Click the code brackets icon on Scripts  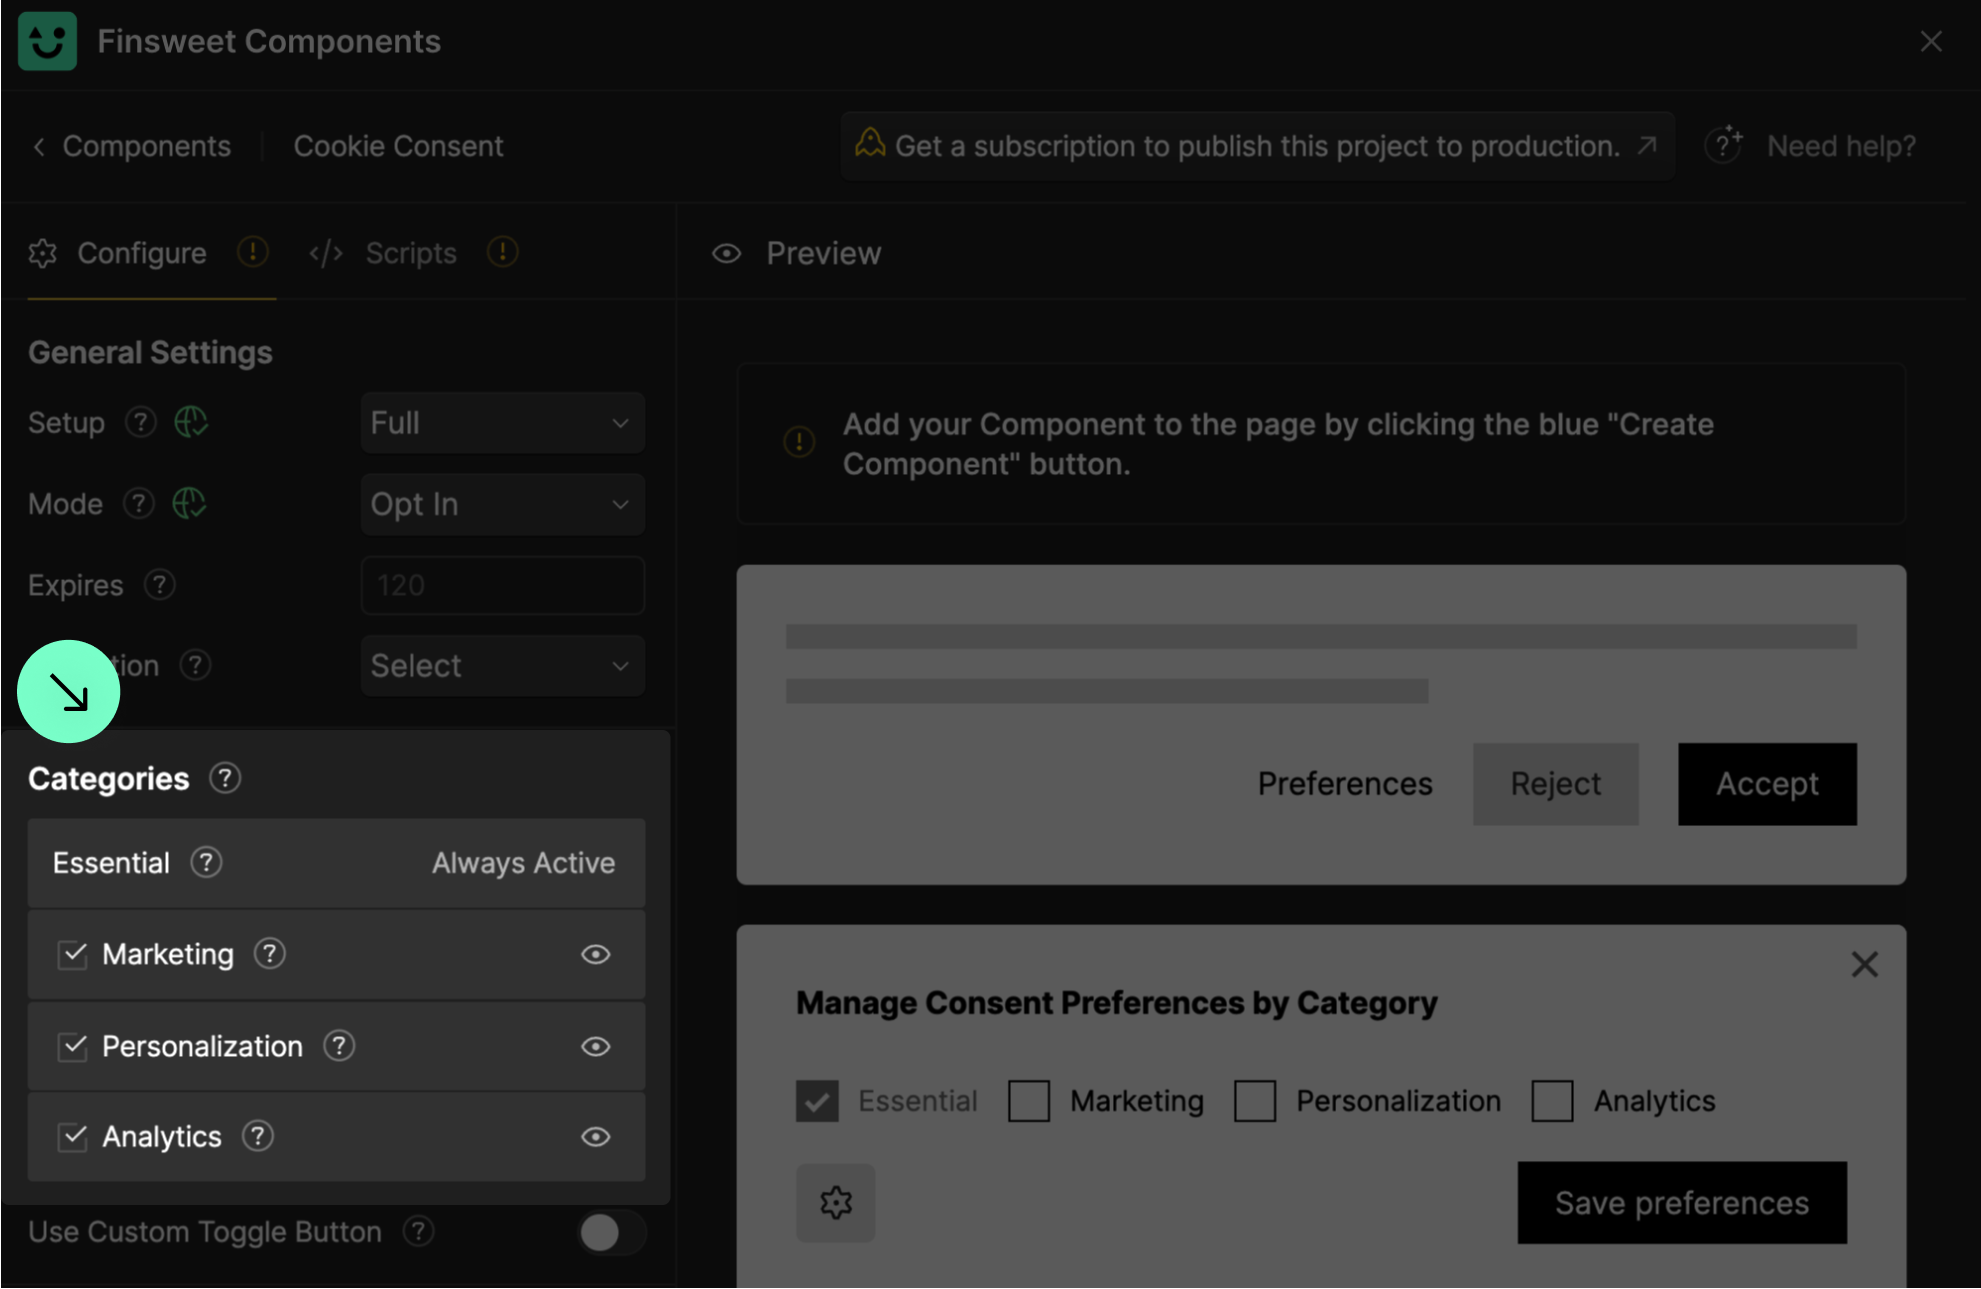tap(326, 253)
